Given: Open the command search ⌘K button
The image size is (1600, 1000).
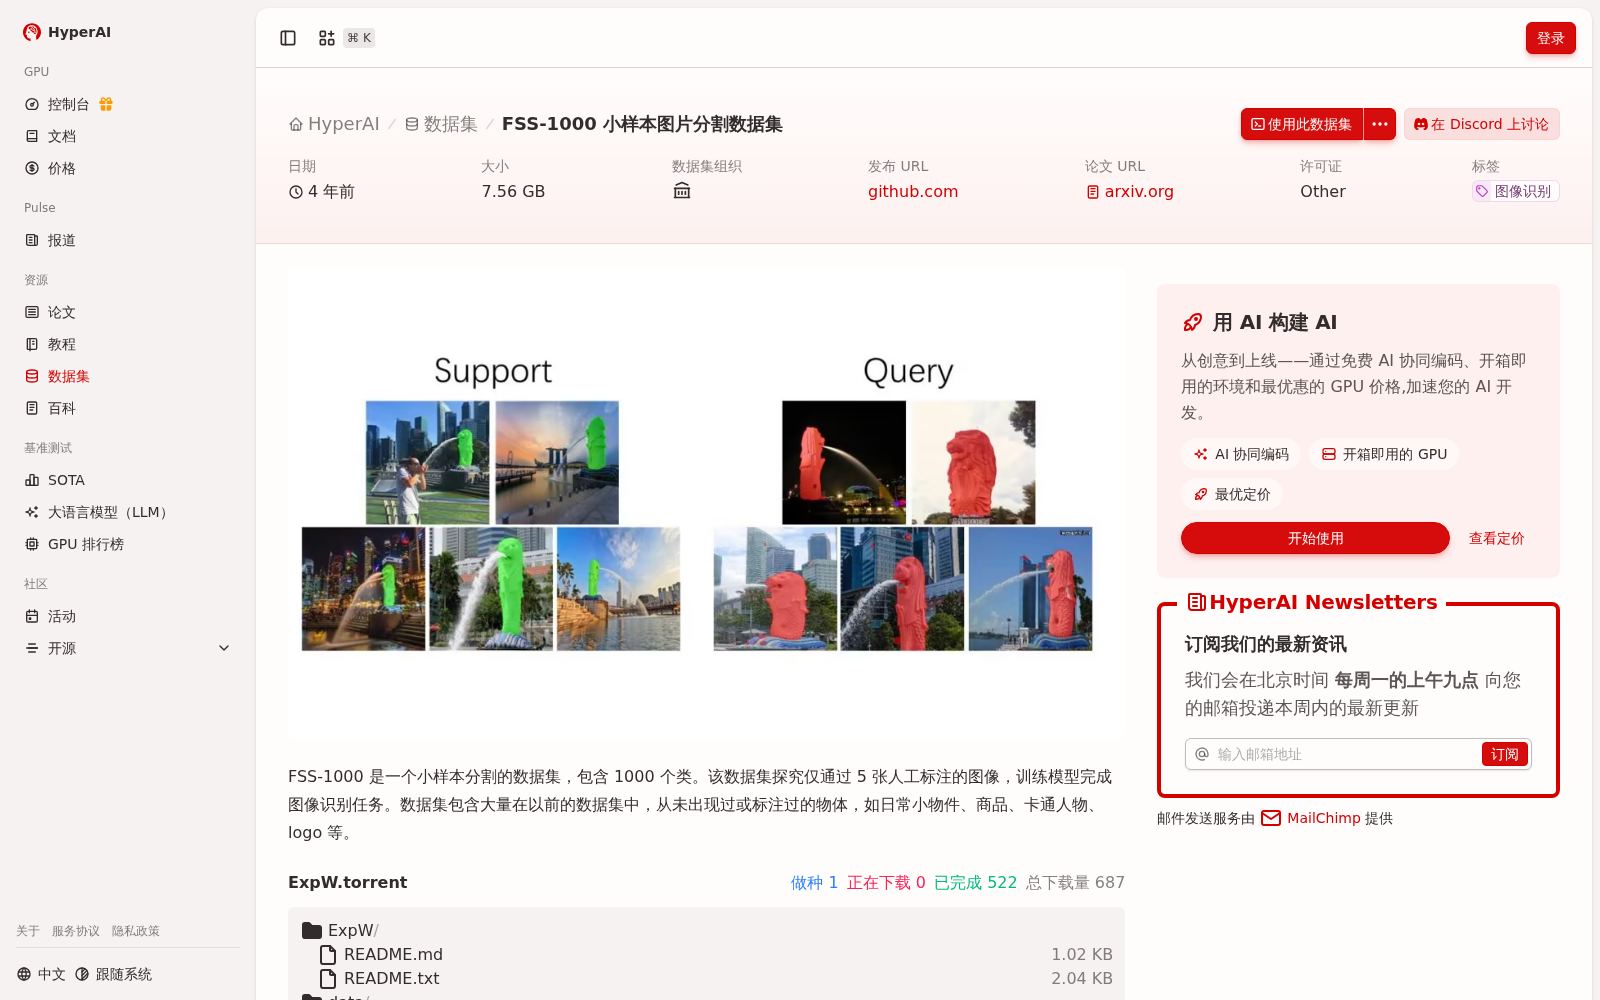Looking at the screenshot, I should pos(346,38).
